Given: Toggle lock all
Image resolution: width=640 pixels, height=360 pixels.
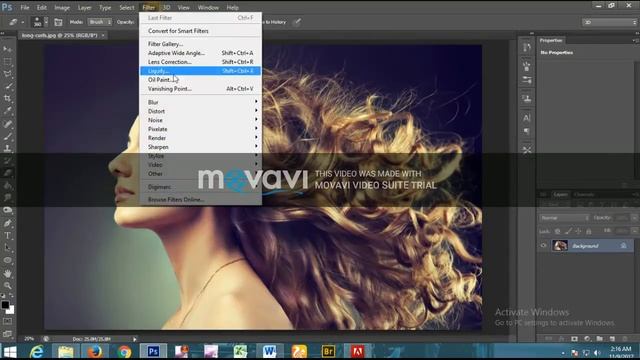Looking at the screenshot, I should click(589, 231).
